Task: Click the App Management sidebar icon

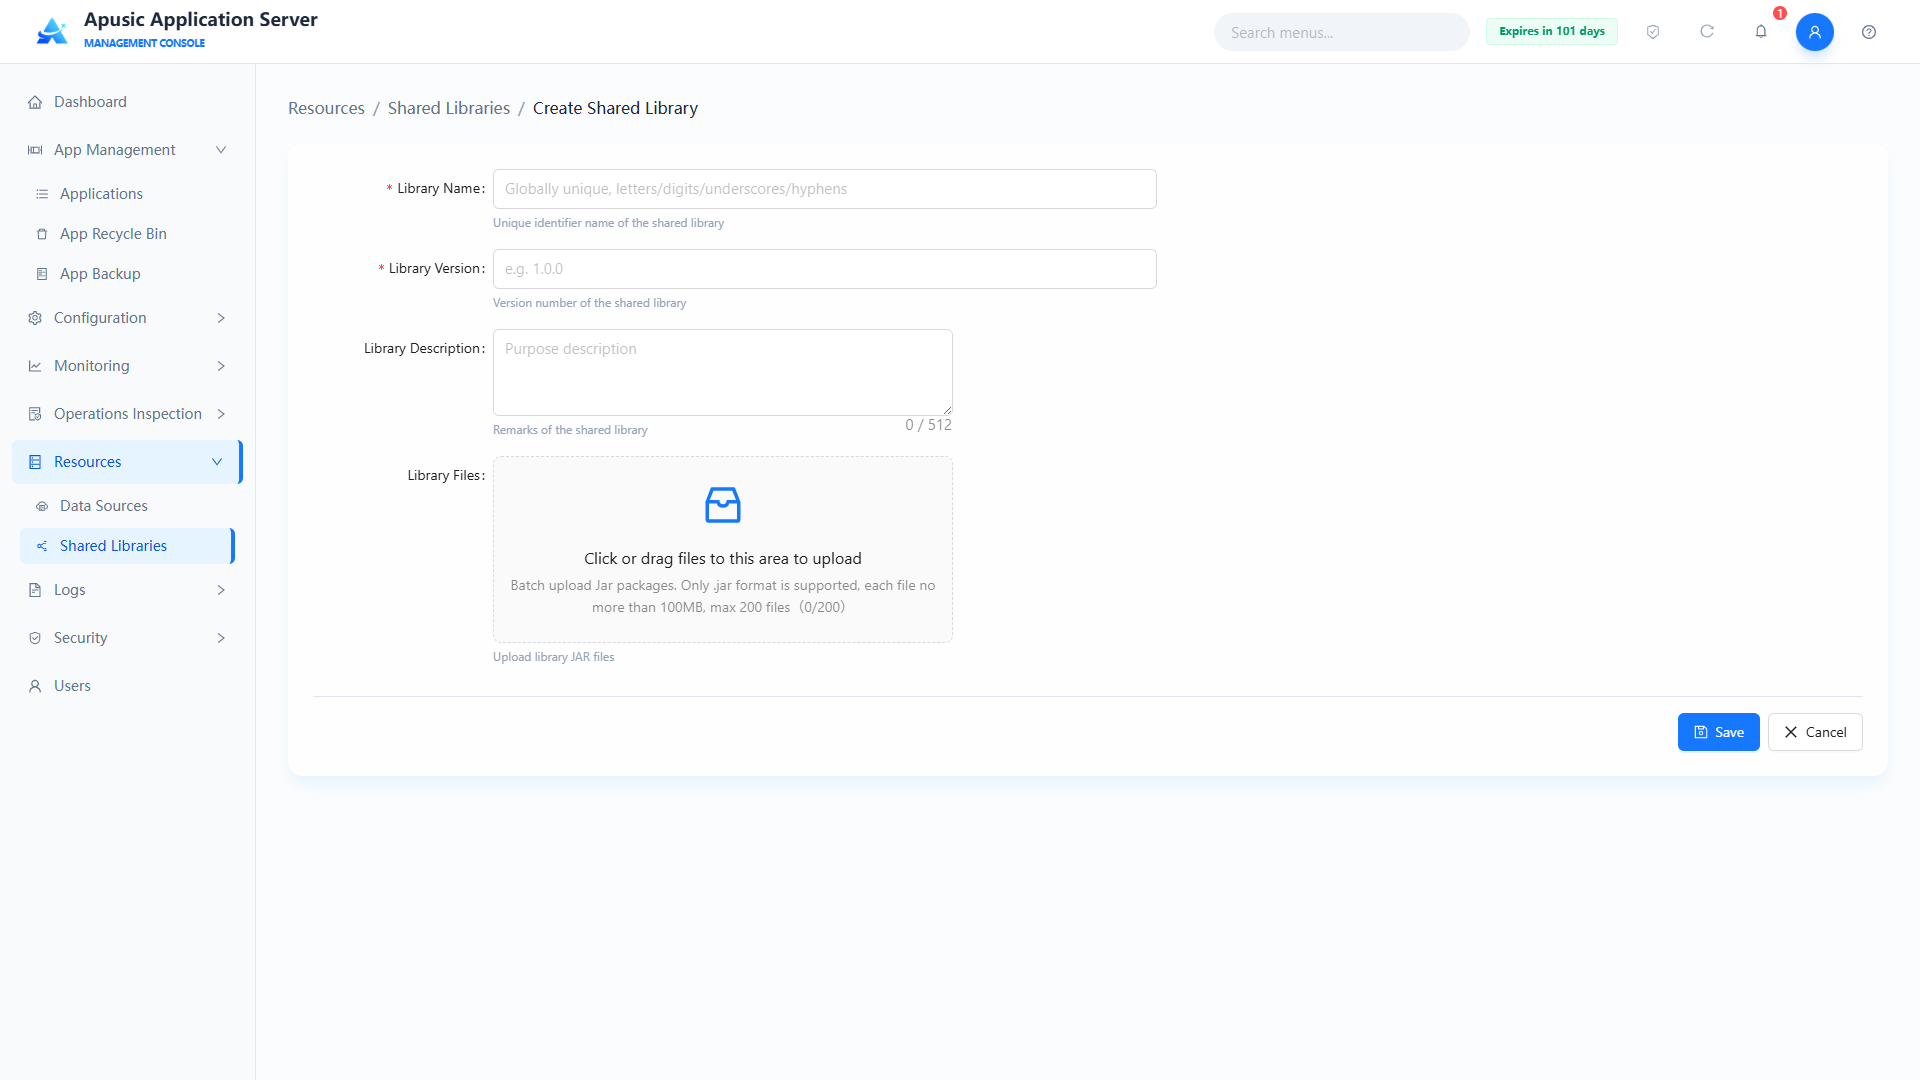Action: pyautogui.click(x=35, y=150)
